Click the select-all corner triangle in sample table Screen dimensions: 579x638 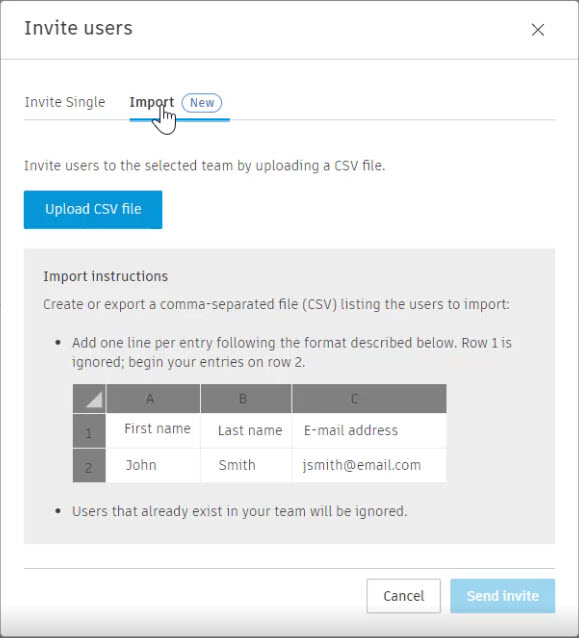(x=89, y=399)
